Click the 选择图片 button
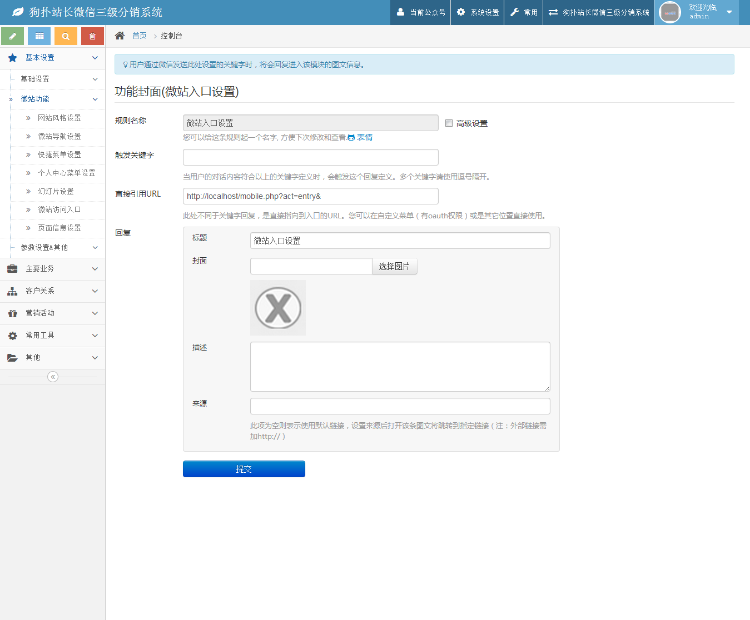750x620 pixels. point(395,266)
